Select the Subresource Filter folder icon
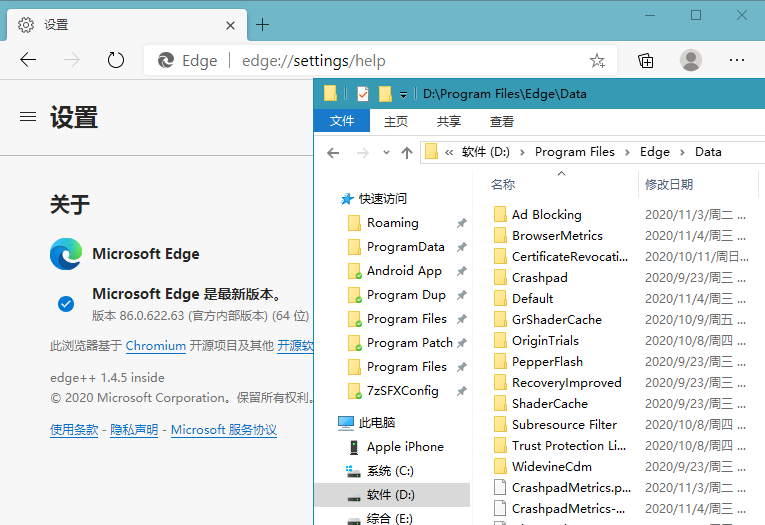Screen dimensions: 765x525 [500, 424]
